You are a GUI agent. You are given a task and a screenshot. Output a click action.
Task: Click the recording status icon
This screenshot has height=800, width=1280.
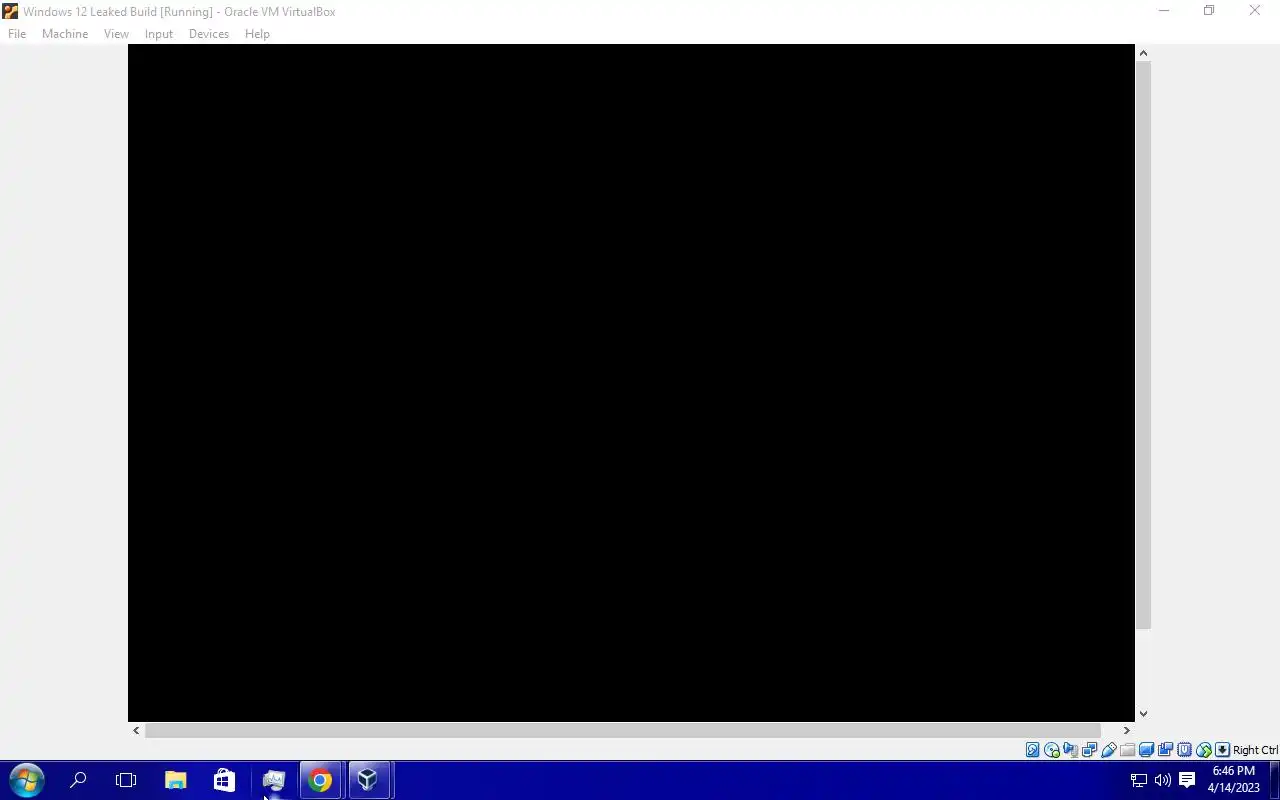click(1166, 750)
